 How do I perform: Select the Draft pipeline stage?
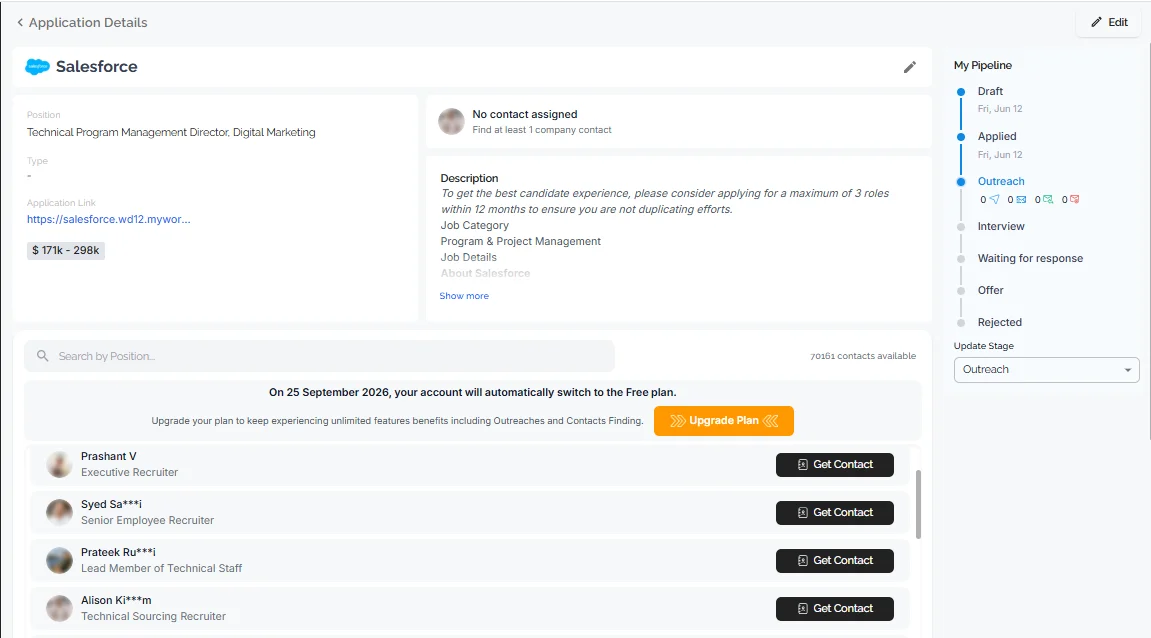(990, 92)
